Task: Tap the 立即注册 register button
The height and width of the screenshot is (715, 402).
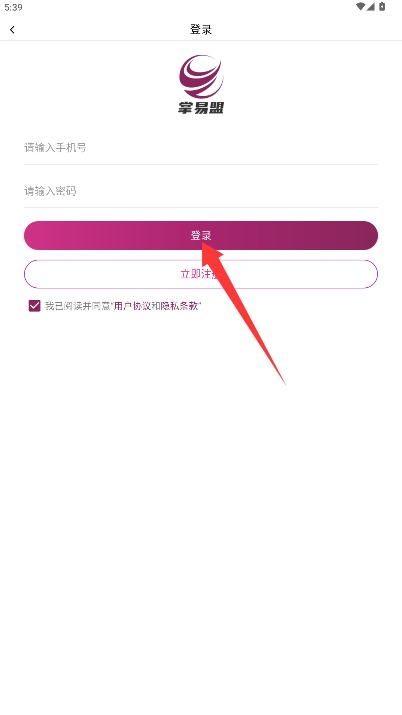Action: click(201, 274)
